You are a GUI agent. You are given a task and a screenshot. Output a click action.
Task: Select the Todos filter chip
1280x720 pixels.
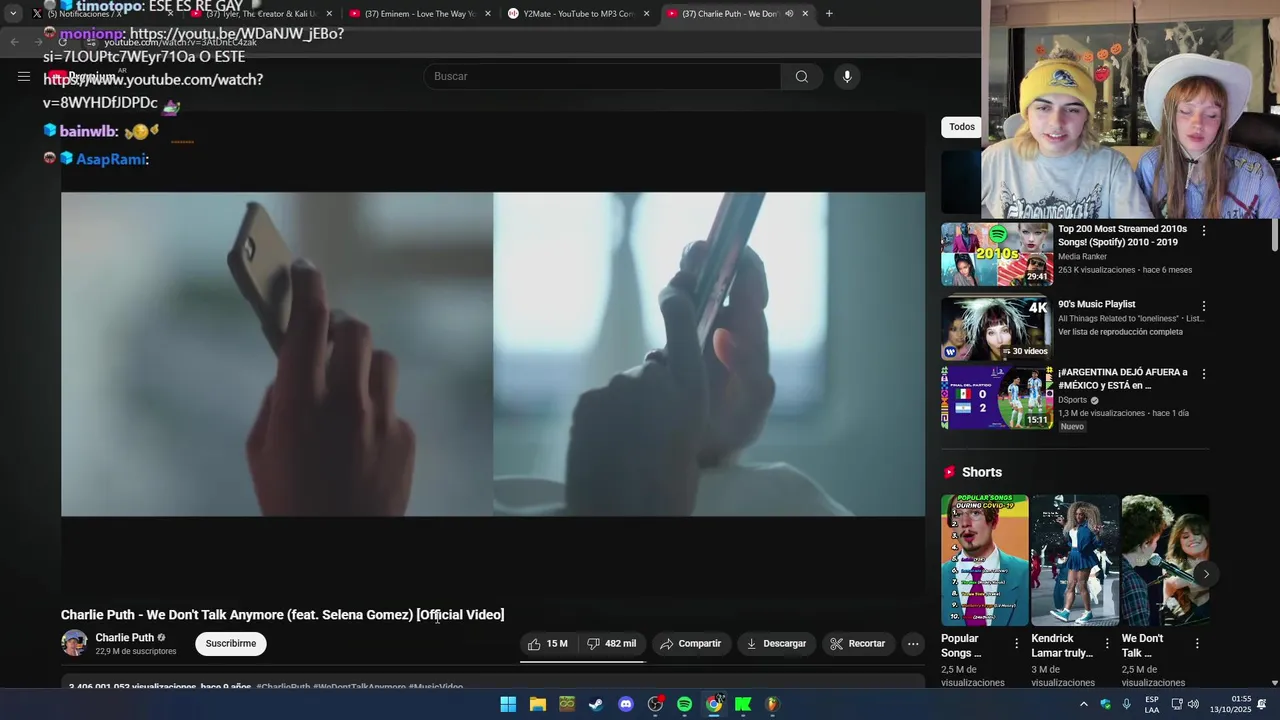pos(962,127)
